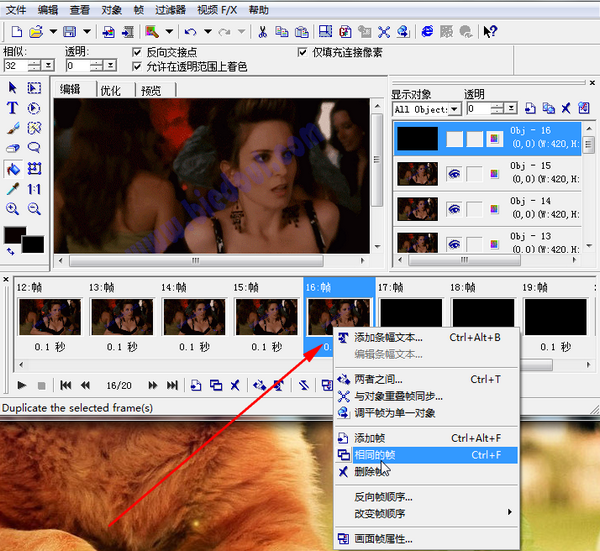Jump to first frame
The height and width of the screenshot is (551, 600).
pos(65,385)
